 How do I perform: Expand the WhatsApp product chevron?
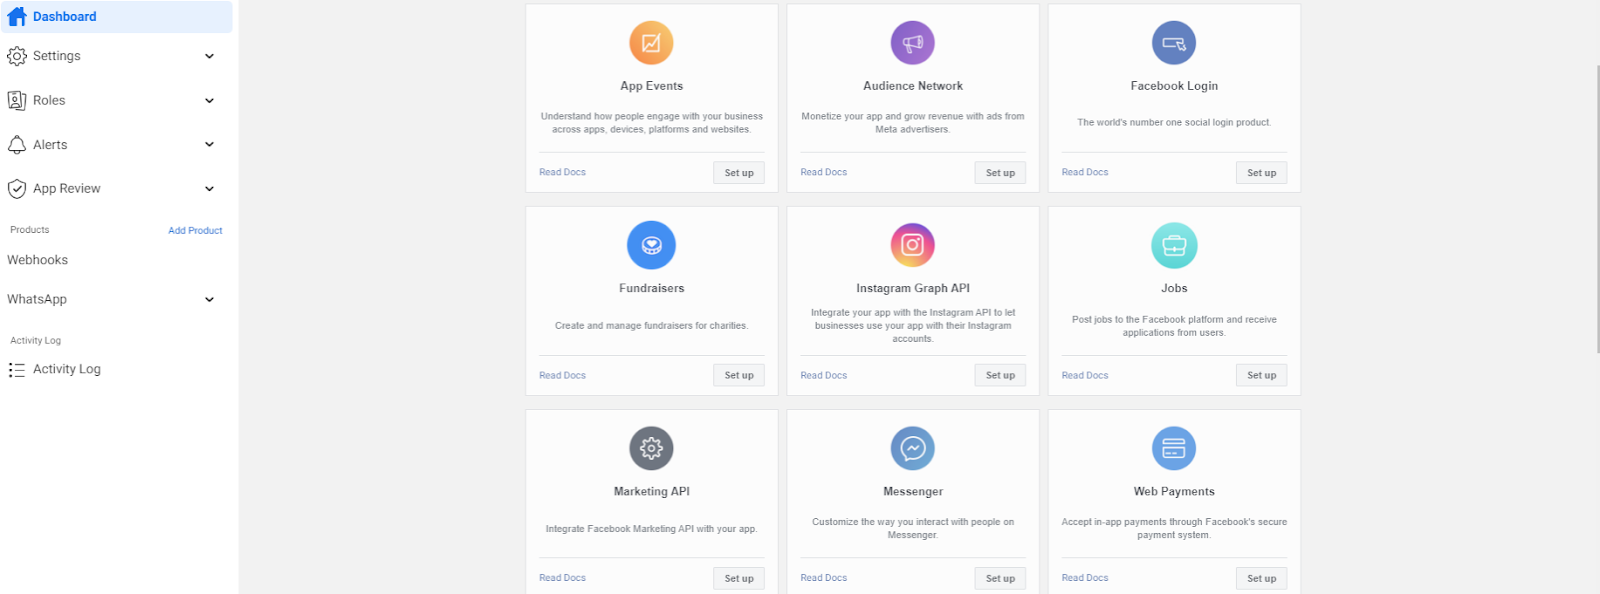click(x=209, y=299)
